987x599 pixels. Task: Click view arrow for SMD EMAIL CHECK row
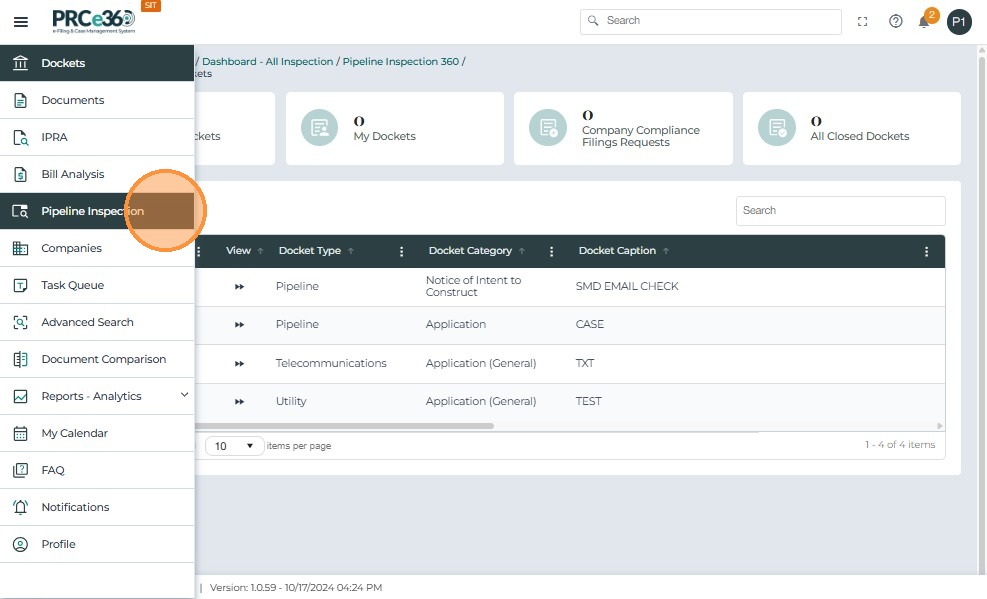point(239,287)
